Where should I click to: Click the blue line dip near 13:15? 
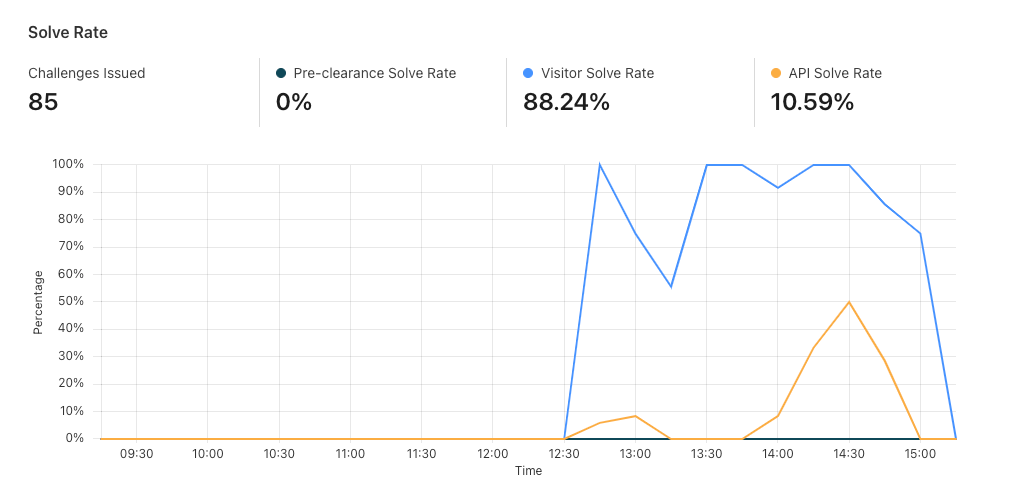[671, 286]
